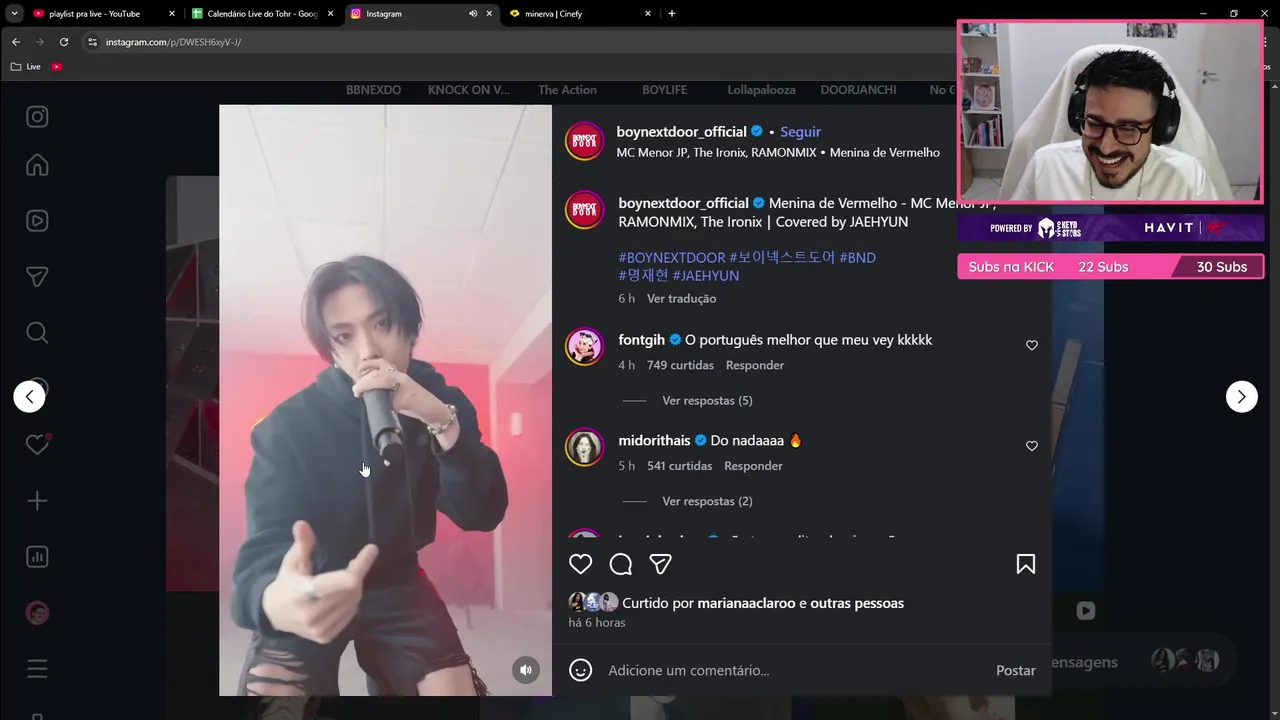This screenshot has width=1280, height=720.
Task: Expand replies to midorithais's comment
Action: 707,501
